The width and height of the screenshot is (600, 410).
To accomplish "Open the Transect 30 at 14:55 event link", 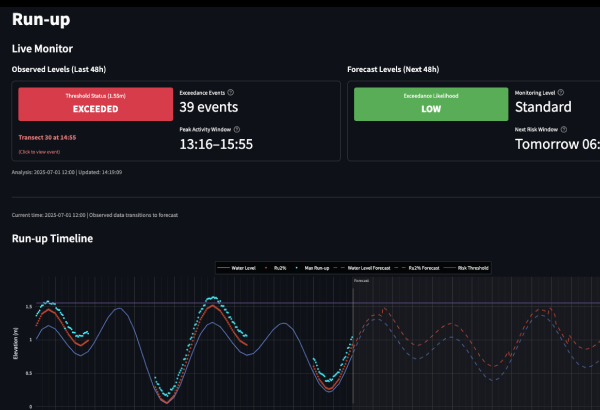I will tap(47, 137).
